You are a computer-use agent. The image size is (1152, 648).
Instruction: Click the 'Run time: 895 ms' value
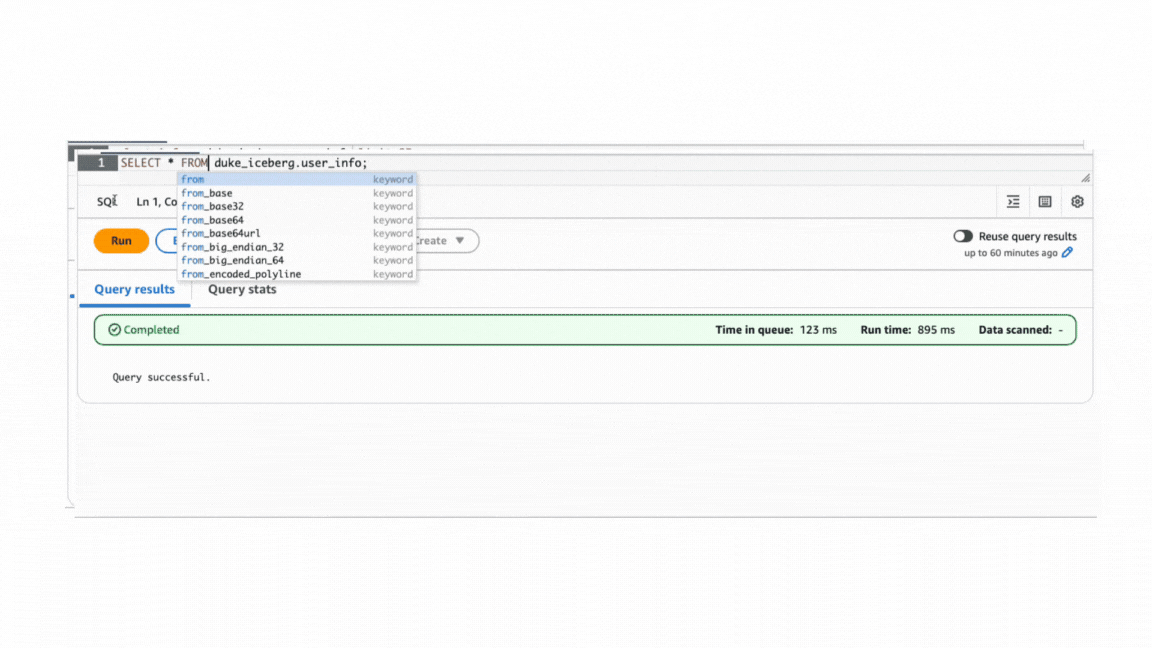(907, 330)
